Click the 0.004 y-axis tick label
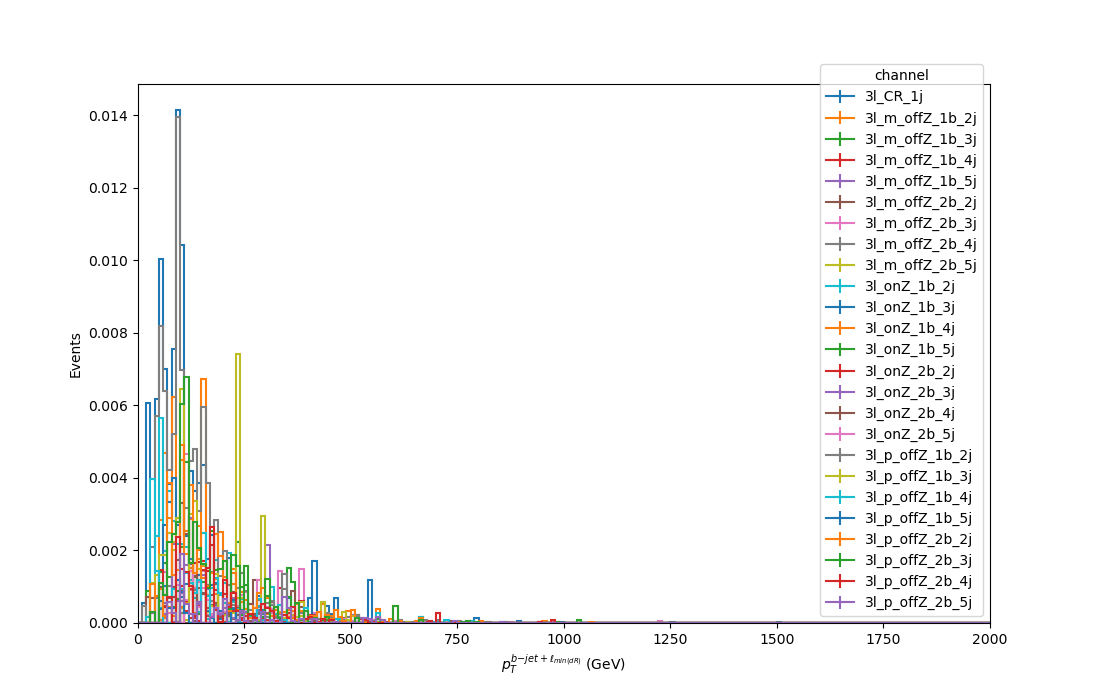The width and height of the screenshot is (1100, 700). 109,478
